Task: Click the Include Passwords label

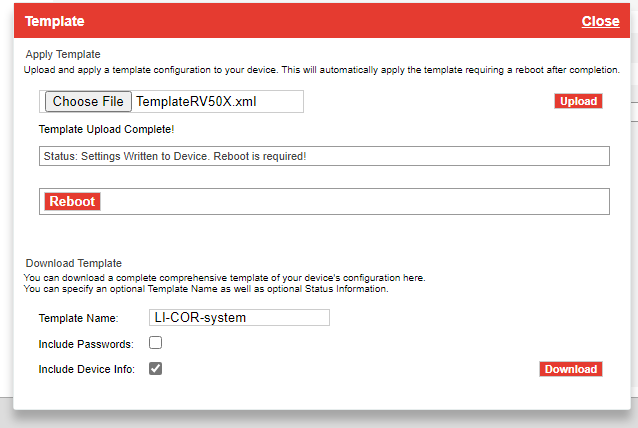Action: (85, 344)
